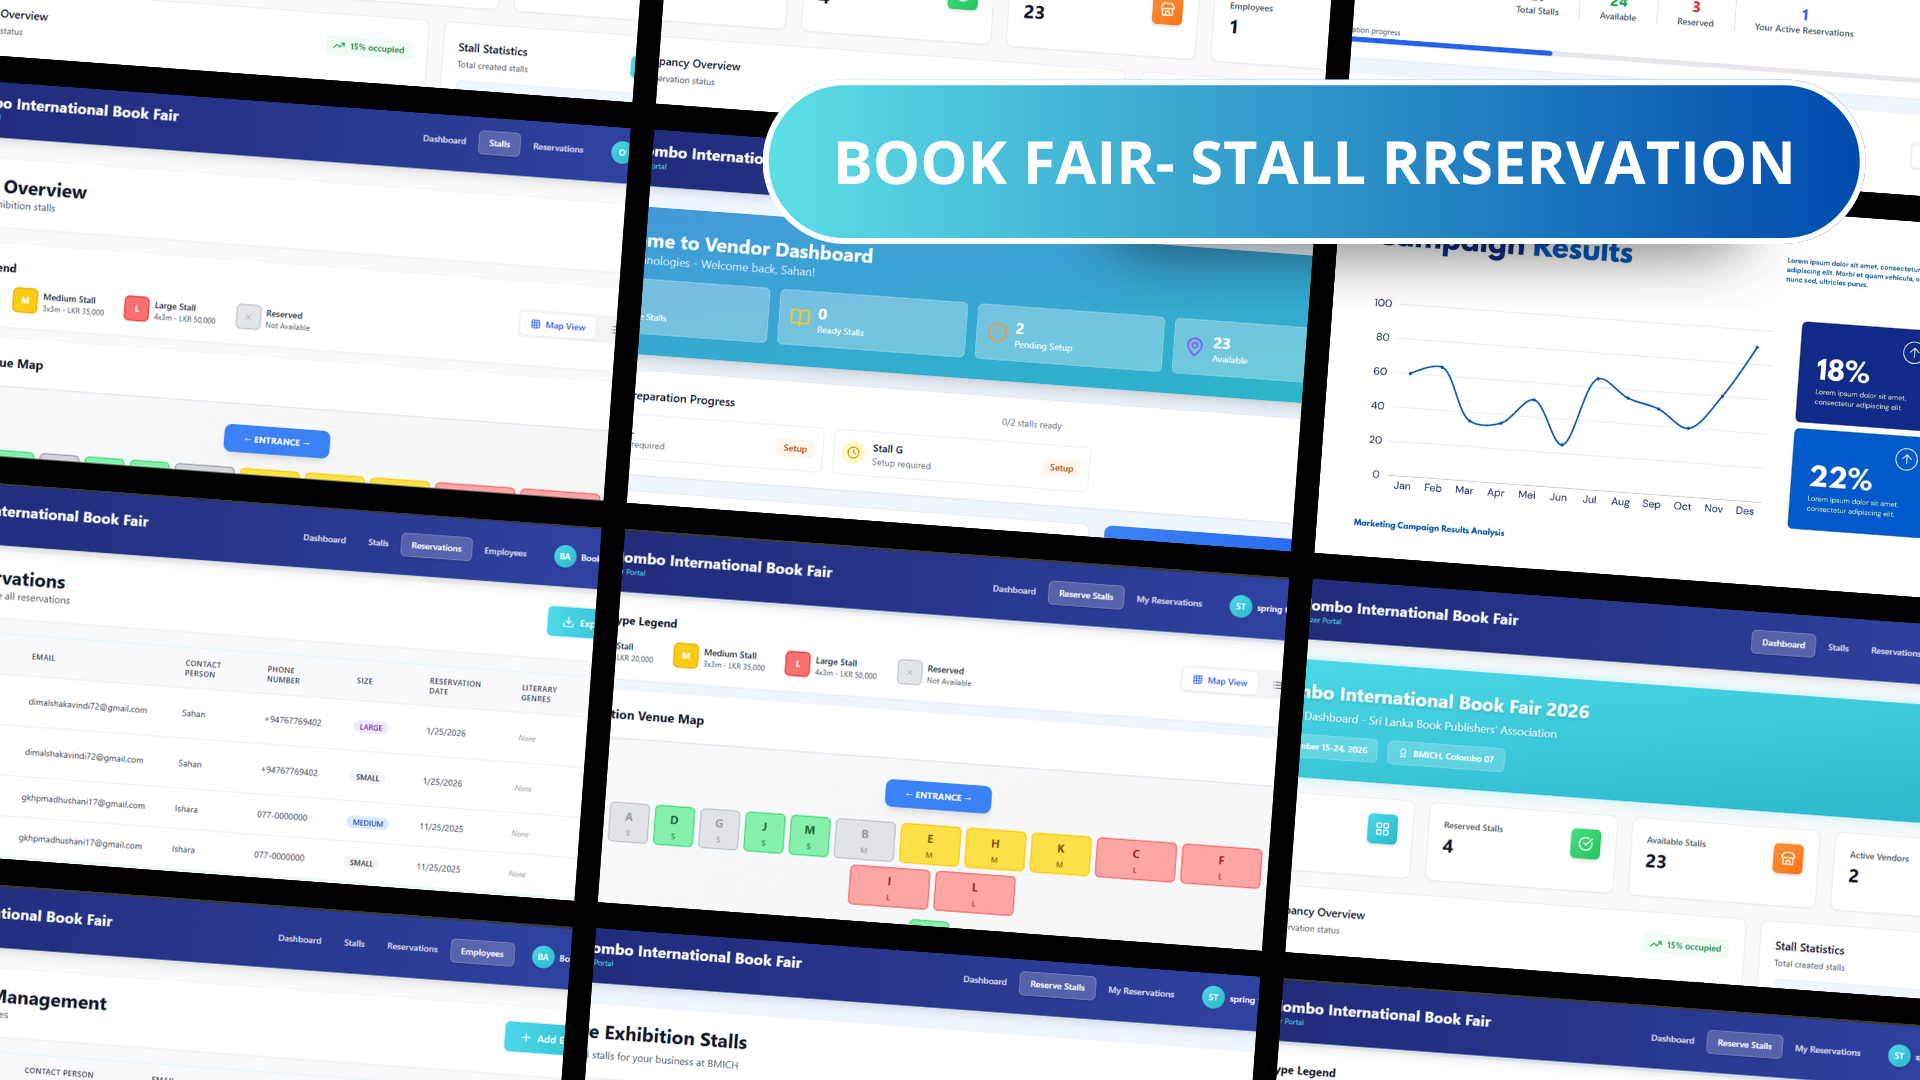Toggle selection of stall D on the venue map
The height and width of the screenshot is (1080, 1920).
(x=673, y=826)
